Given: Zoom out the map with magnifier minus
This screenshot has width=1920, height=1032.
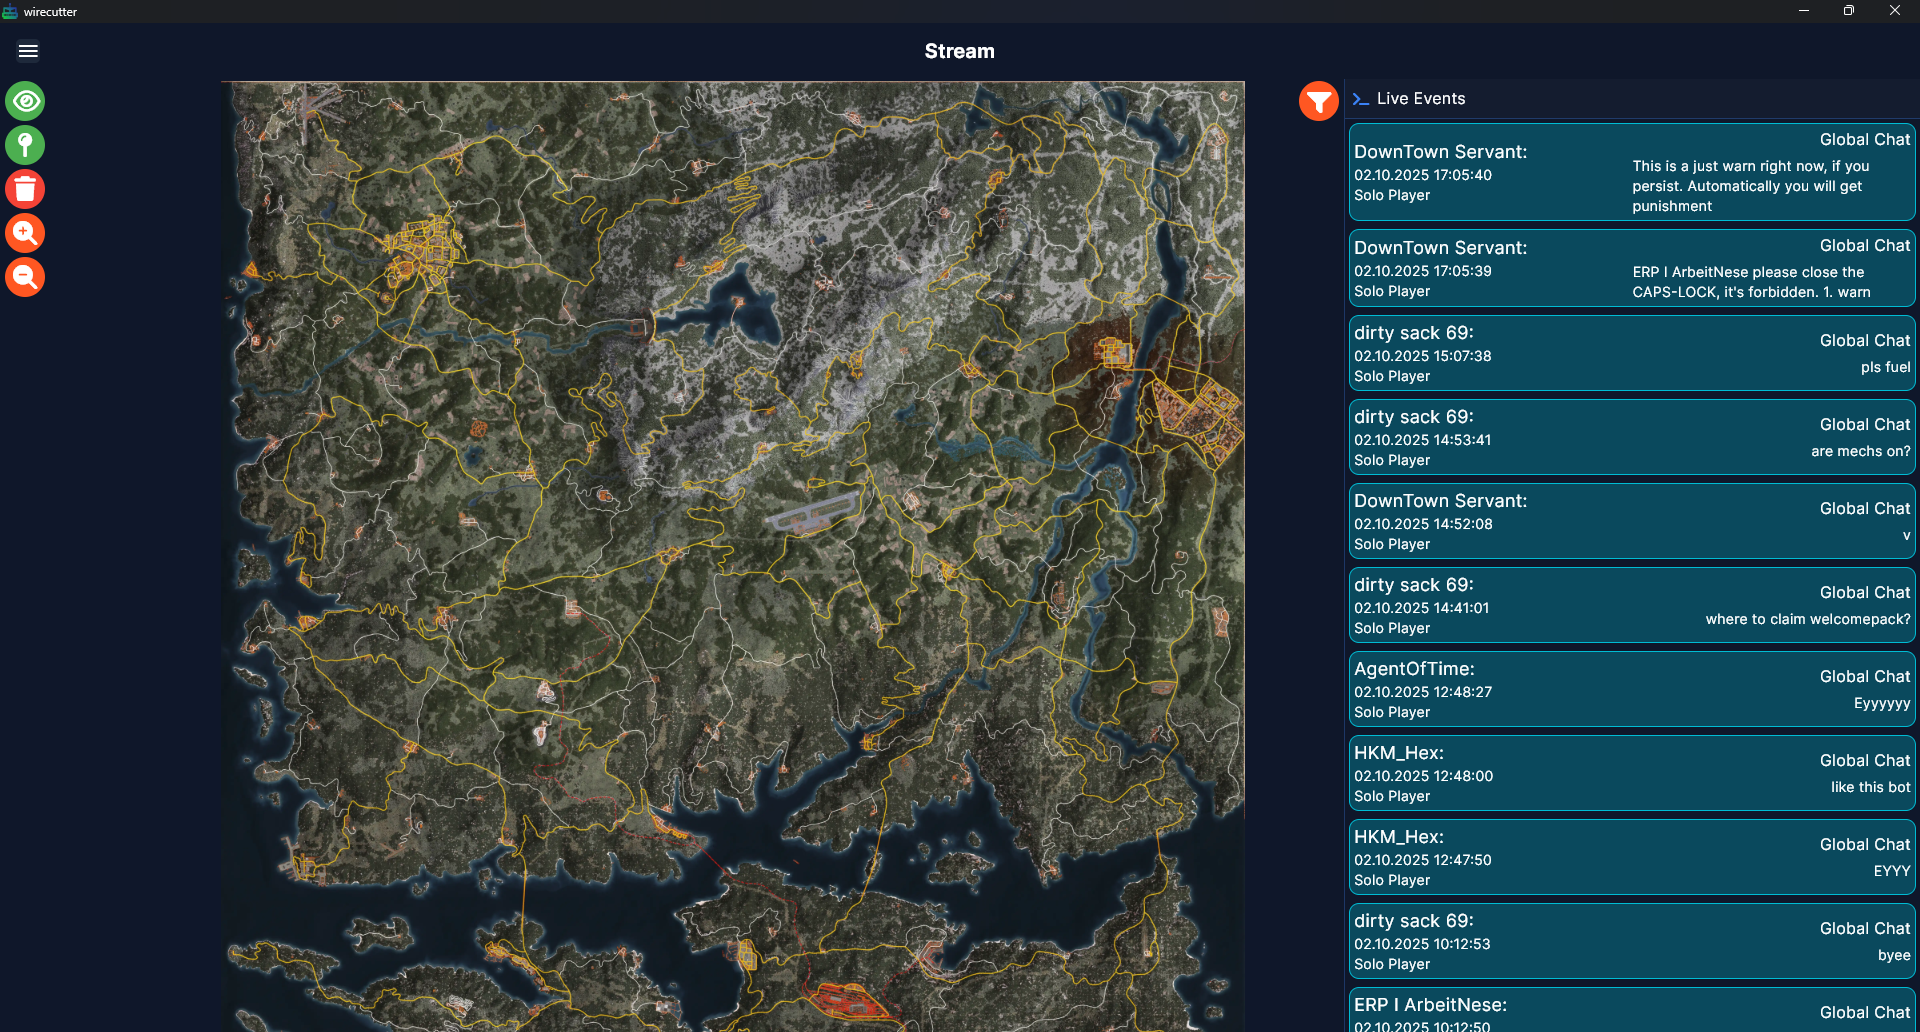Looking at the screenshot, I should point(25,277).
